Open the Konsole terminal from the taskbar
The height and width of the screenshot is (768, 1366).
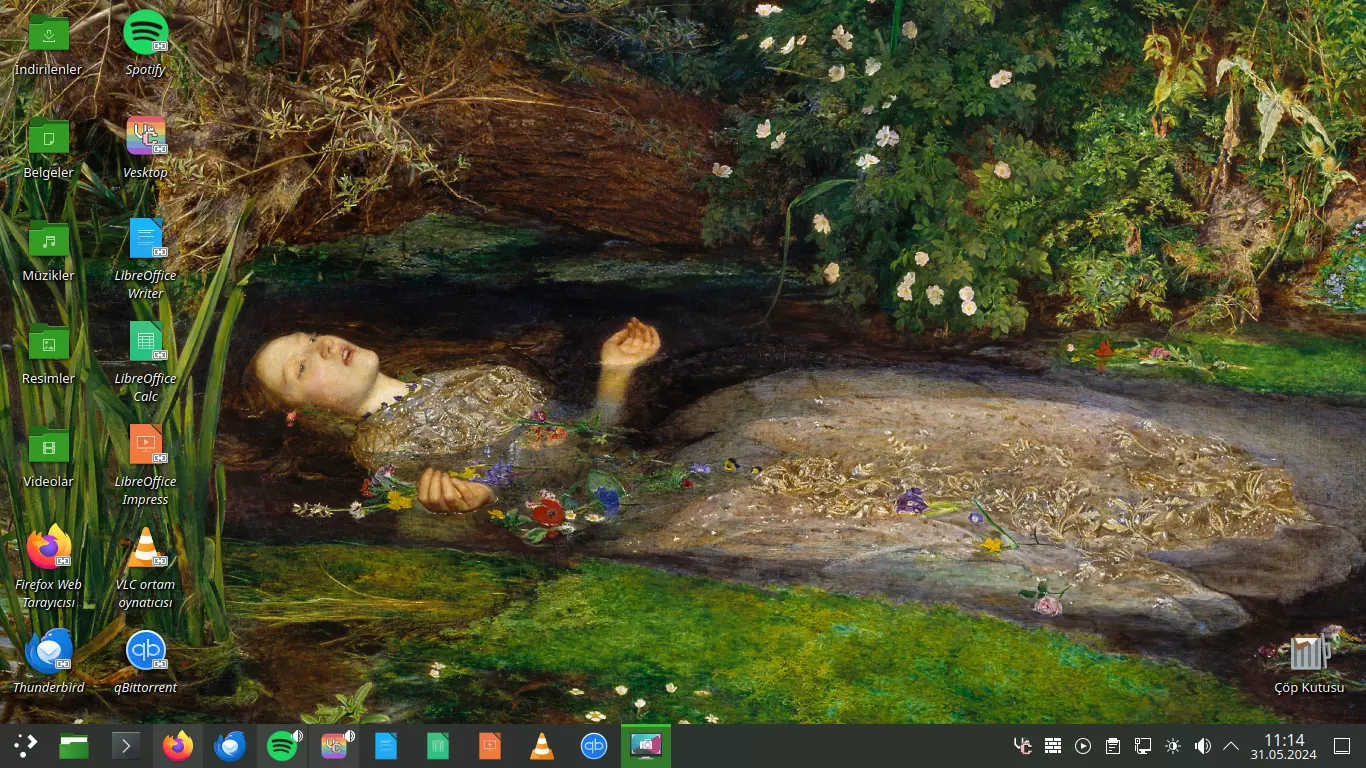[126, 746]
